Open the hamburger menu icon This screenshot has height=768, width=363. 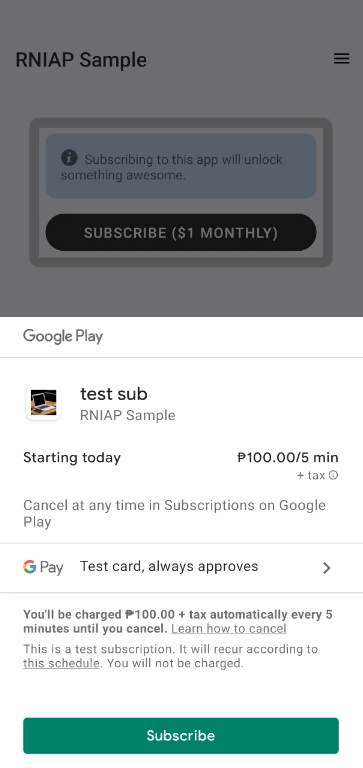[341, 59]
